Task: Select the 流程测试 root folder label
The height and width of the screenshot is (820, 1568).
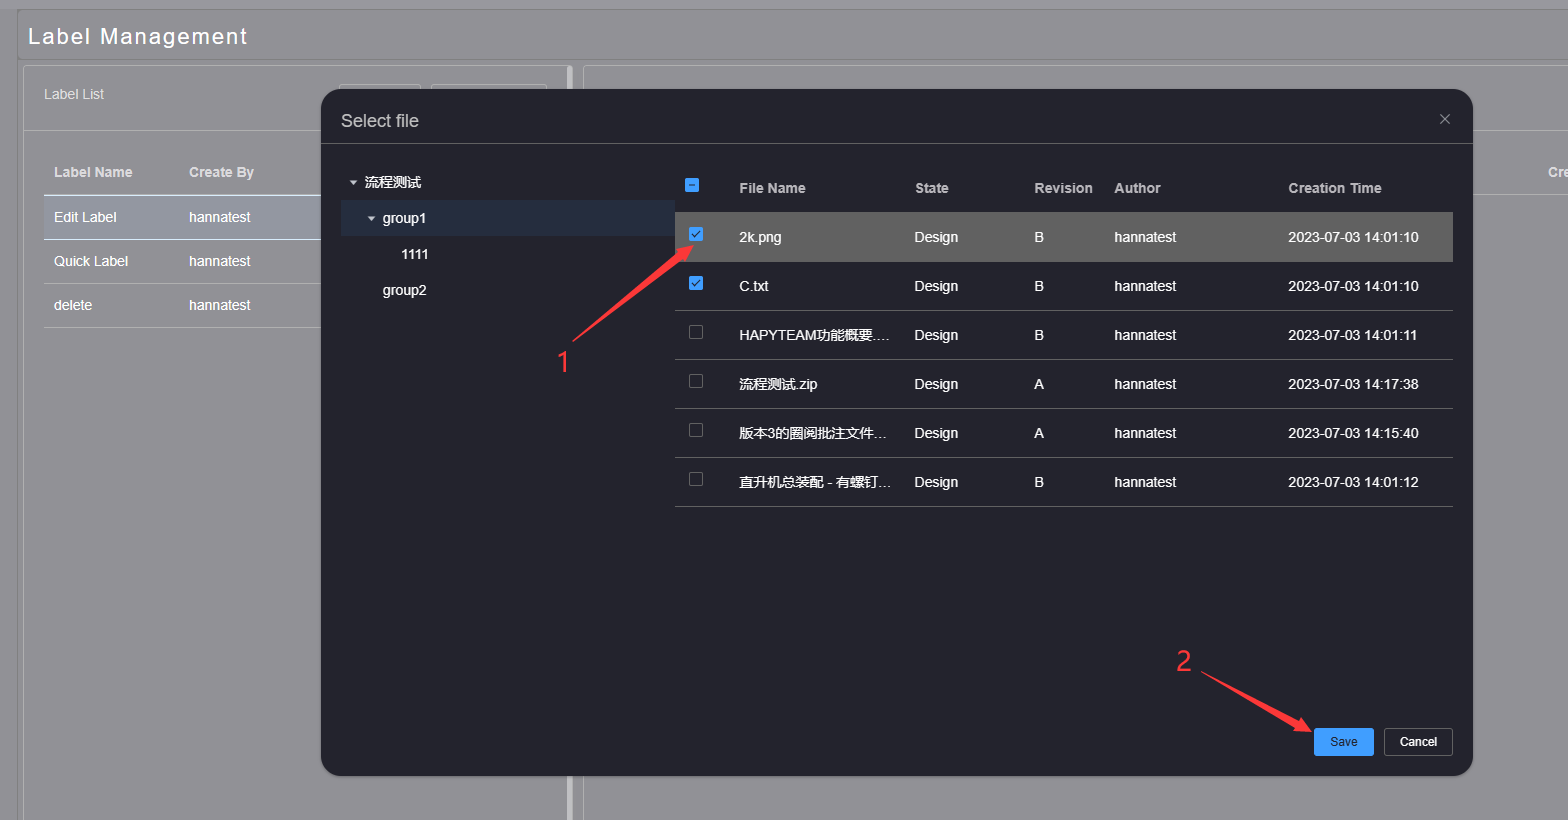Action: 392,182
